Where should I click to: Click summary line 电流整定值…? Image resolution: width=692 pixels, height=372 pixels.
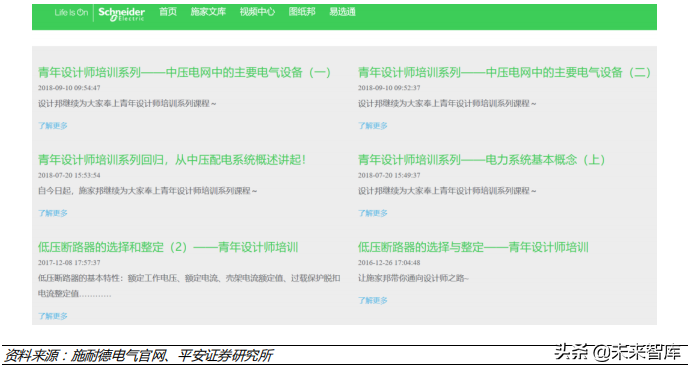click(x=74, y=294)
